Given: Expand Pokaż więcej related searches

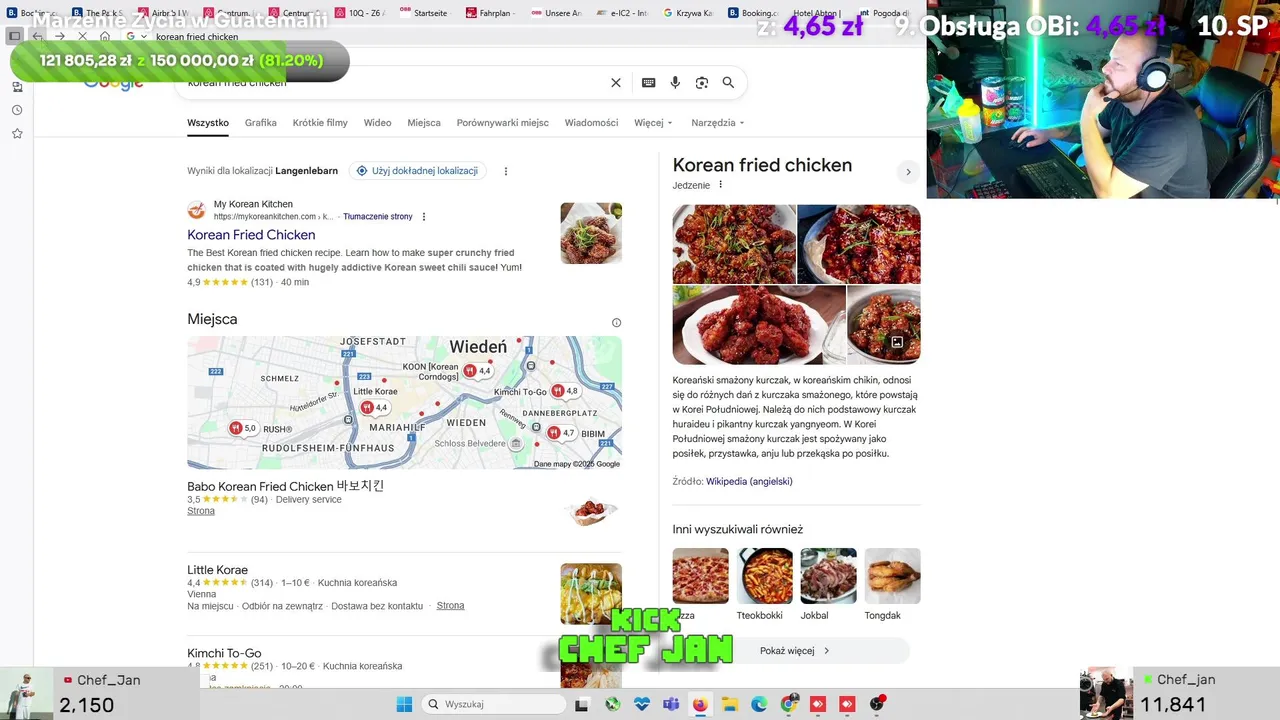Looking at the screenshot, I should pyautogui.click(x=795, y=651).
